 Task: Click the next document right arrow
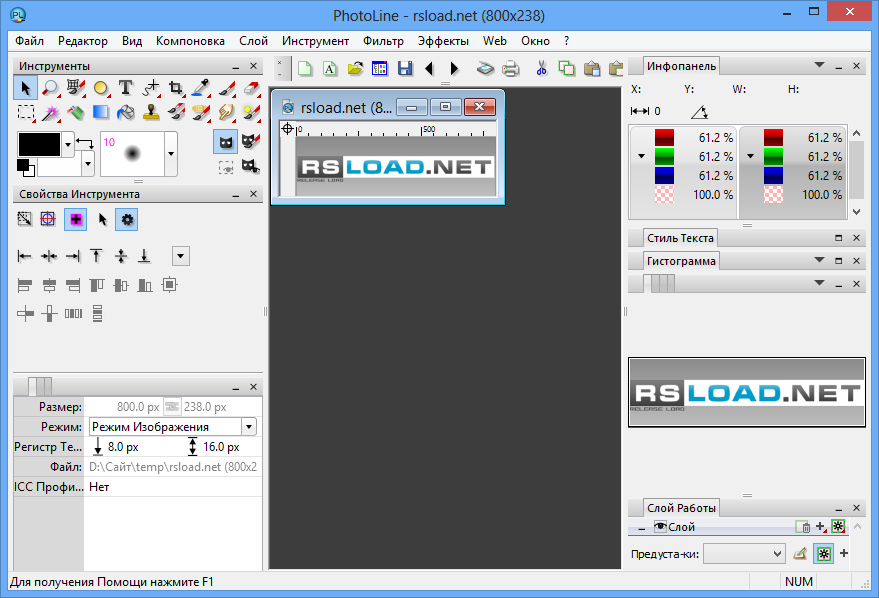tap(454, 68)
